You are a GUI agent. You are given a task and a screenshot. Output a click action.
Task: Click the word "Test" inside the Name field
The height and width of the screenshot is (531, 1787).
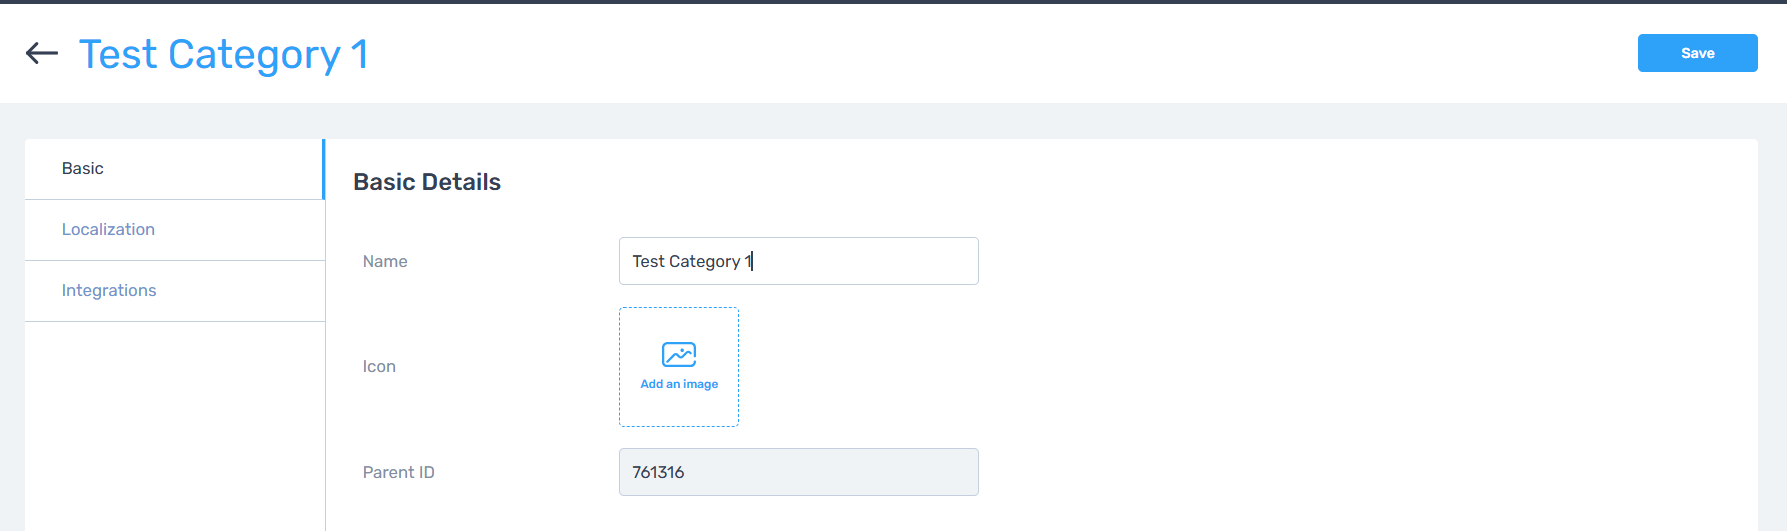pos(648,261)
